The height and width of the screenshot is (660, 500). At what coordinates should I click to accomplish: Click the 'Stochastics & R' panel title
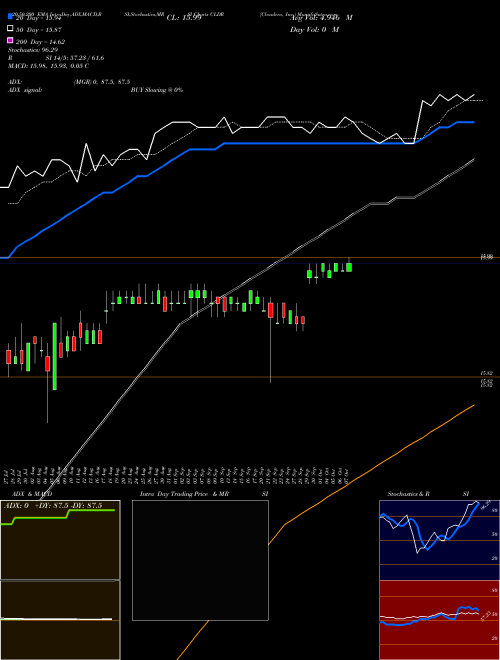point(408,494)
